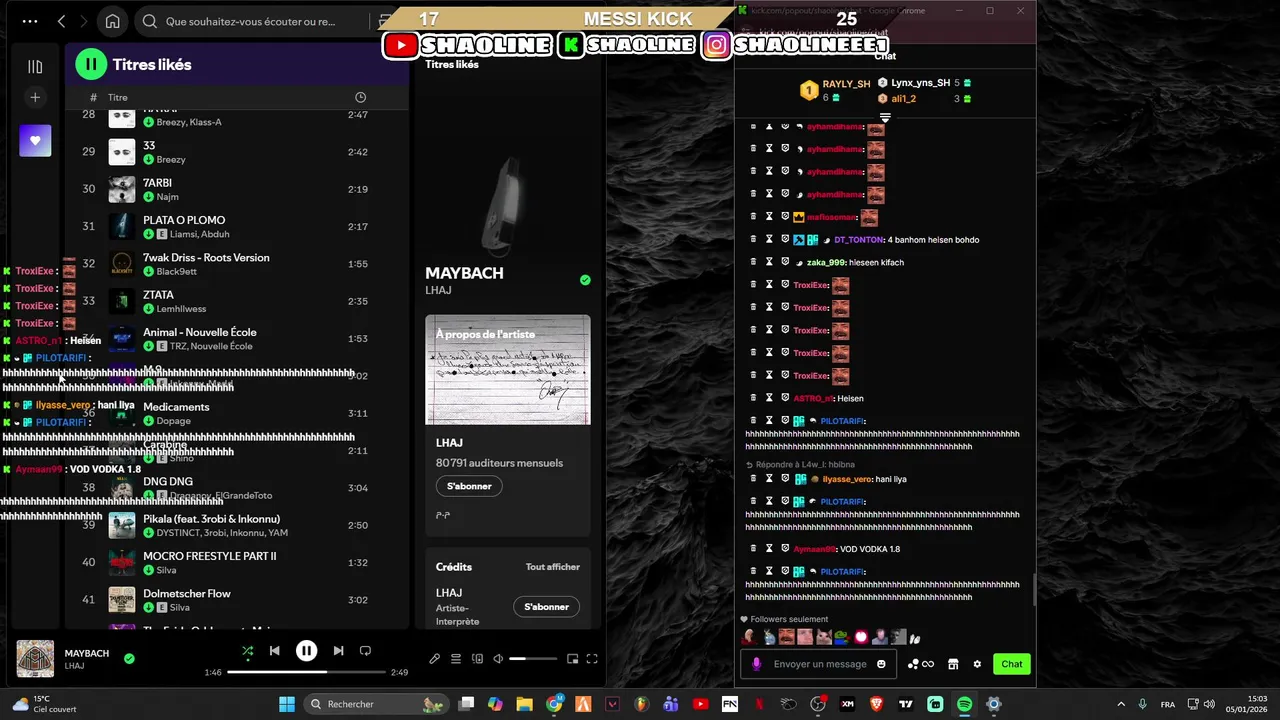Mute Spotify with the speaker icon
Image resolution: width=1280 pixels, height=720 pixels.
pos(498,659)
